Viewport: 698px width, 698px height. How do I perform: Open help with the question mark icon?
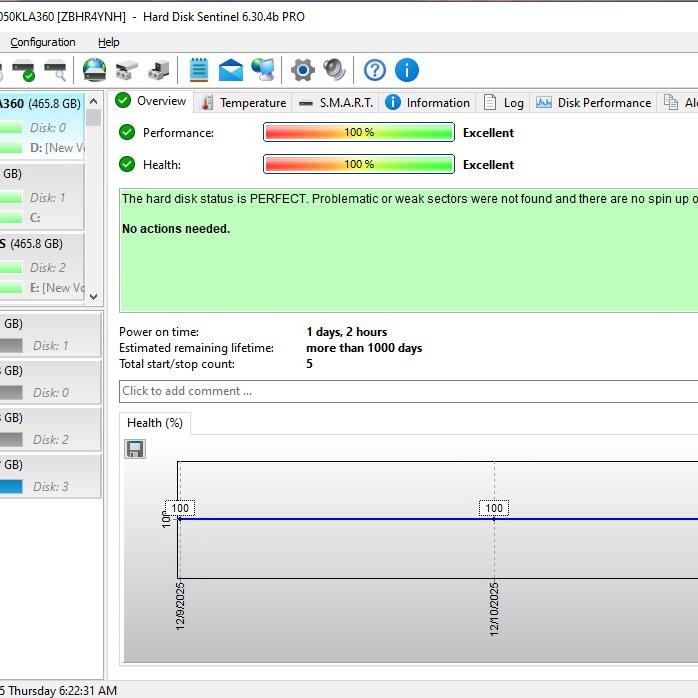[375, 70]
